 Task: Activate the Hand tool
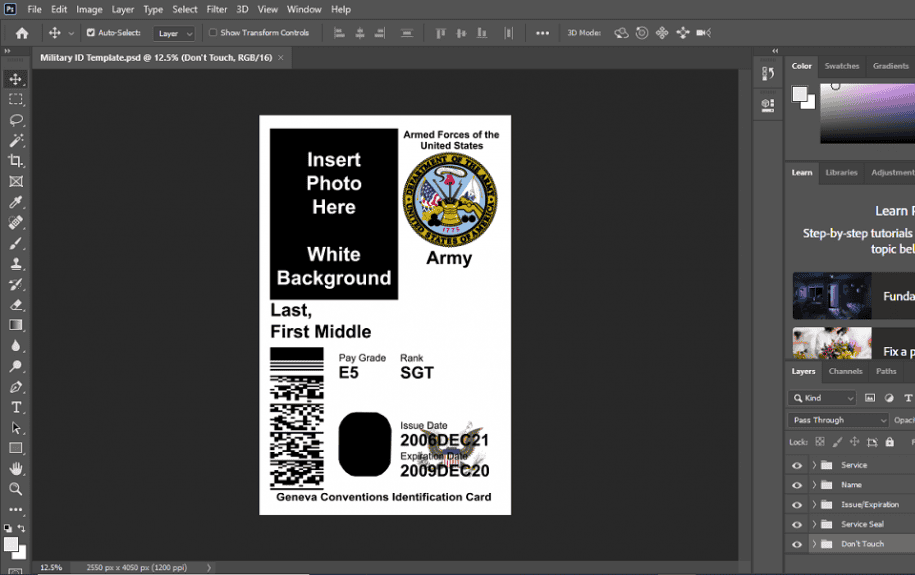[x=16, y=468]
